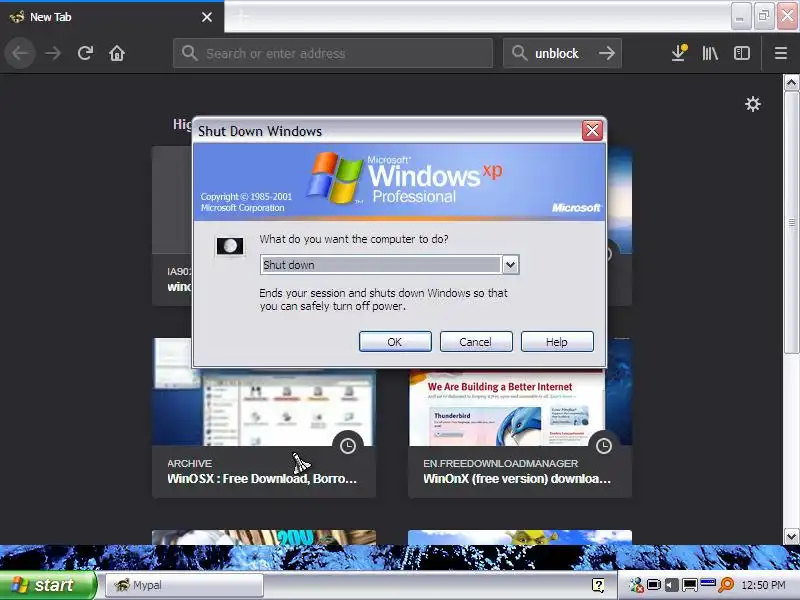Submit the 'unblock' search with the arrow
Screen dimensions: 800x600
[607, 53]
